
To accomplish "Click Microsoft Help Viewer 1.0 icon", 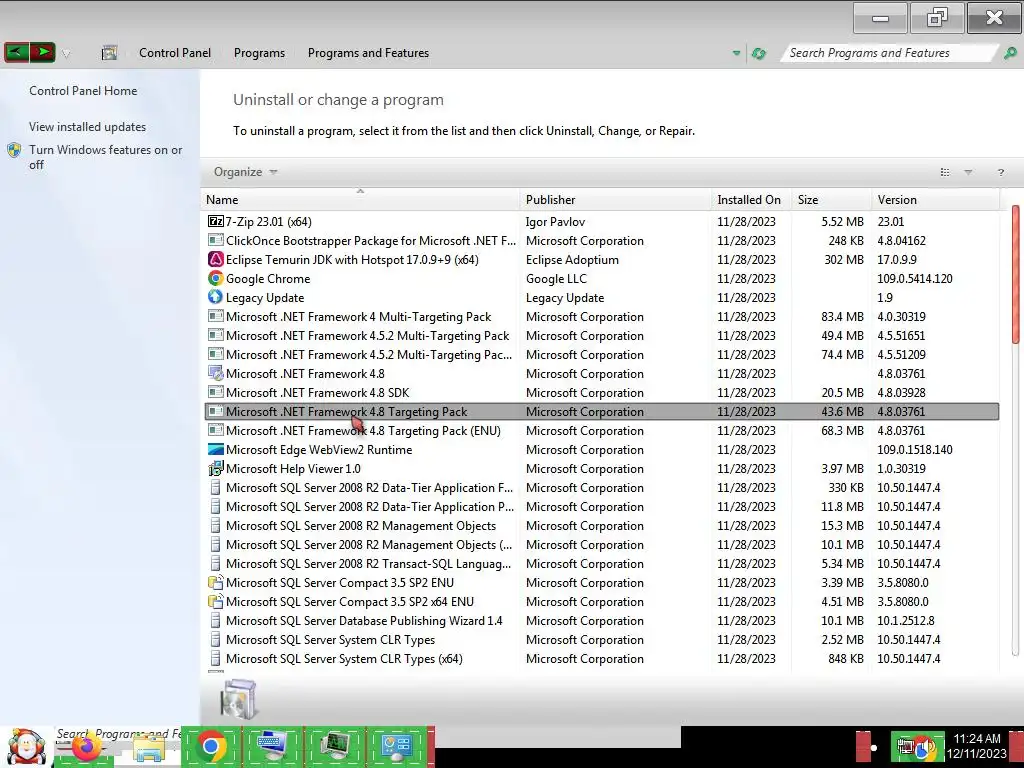I will (216, 468).
